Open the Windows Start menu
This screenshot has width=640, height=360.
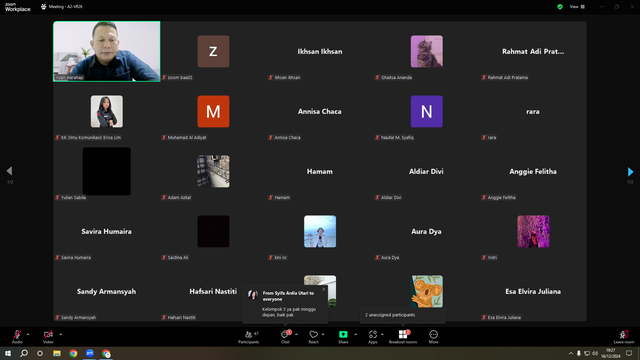click(x=8, y=353)
